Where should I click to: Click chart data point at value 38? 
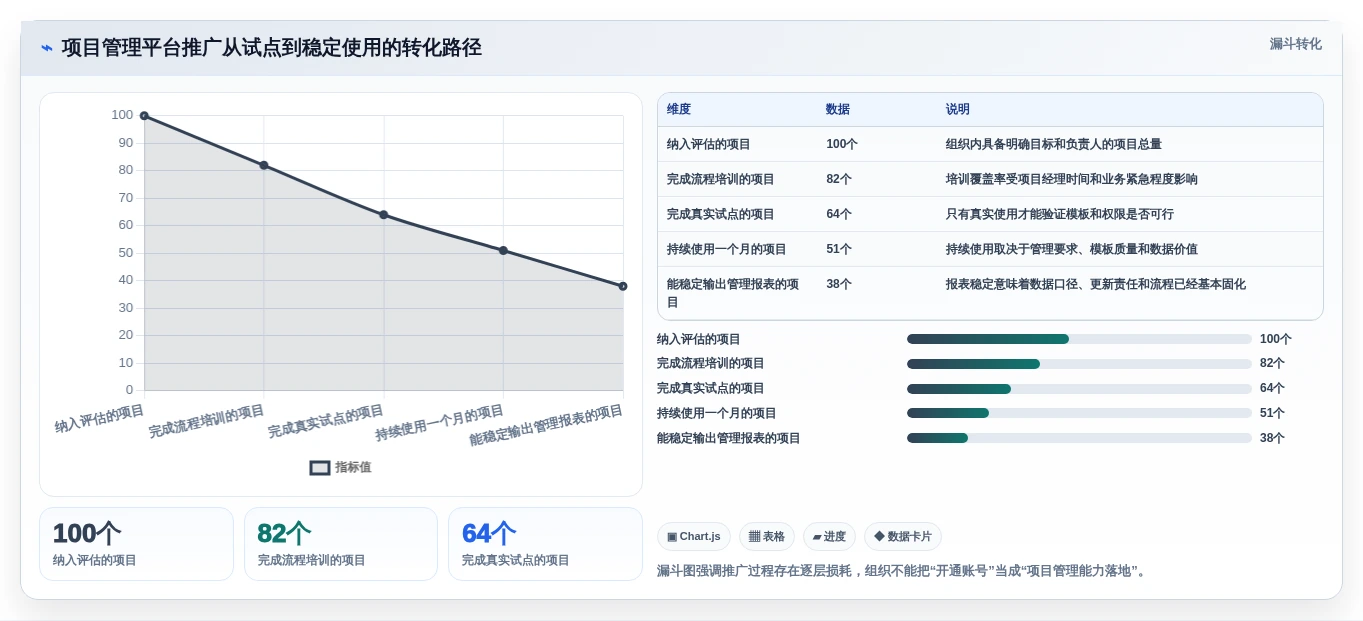[x=623, y=286]
